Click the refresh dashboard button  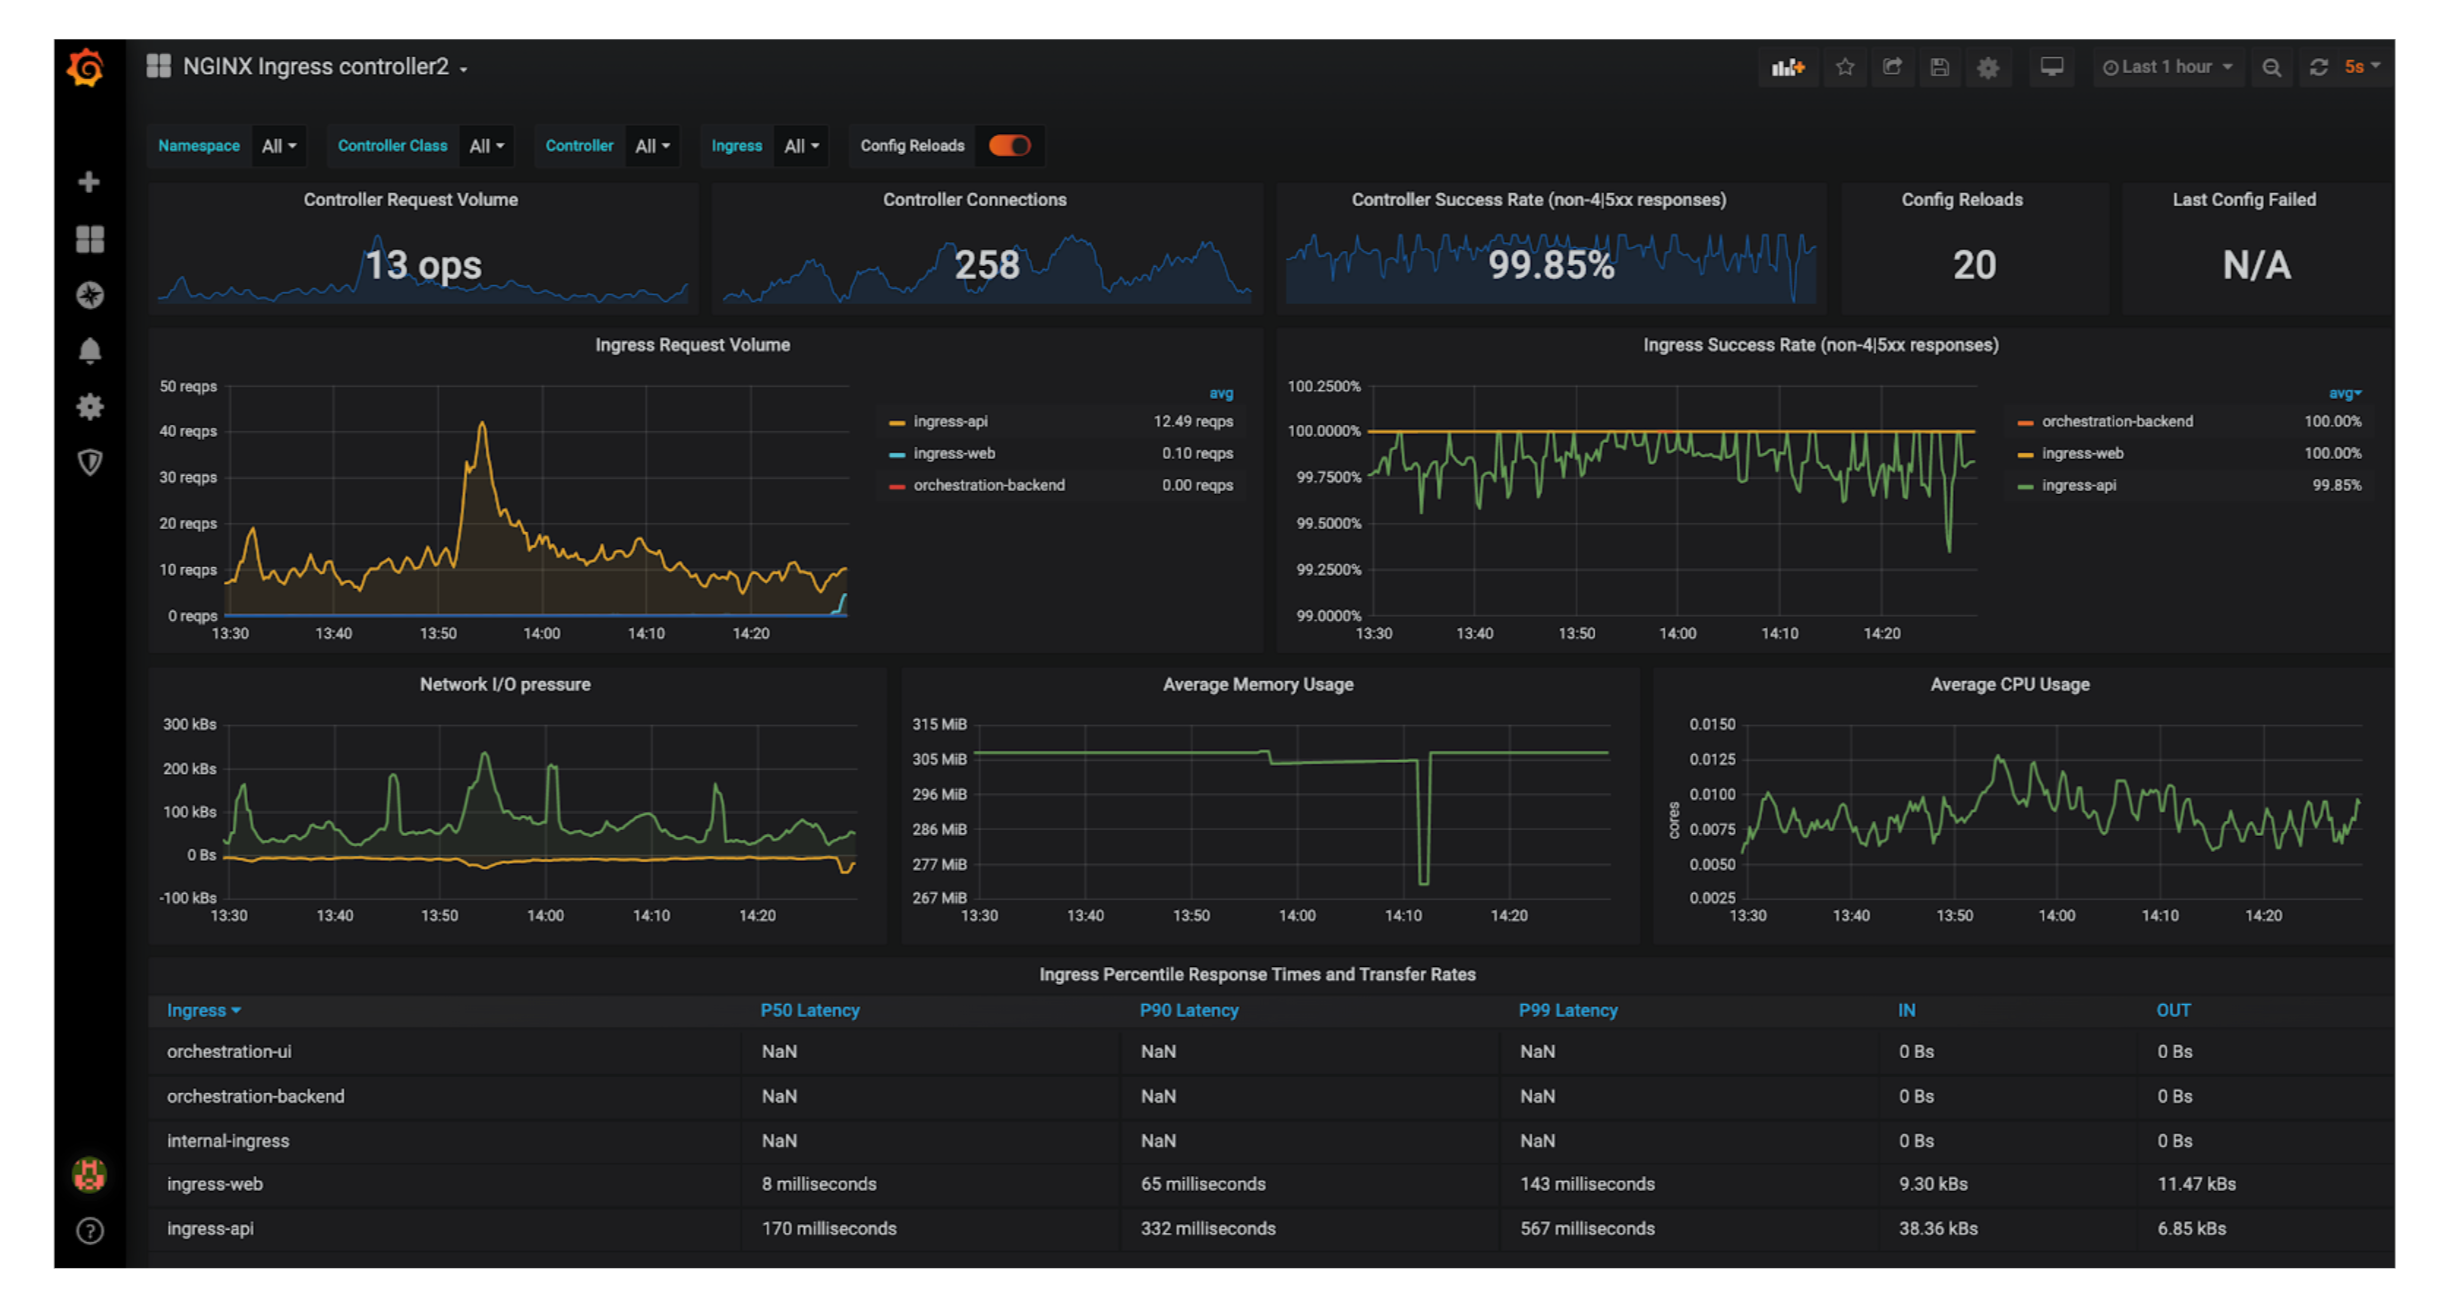(x=2318, y=67)
